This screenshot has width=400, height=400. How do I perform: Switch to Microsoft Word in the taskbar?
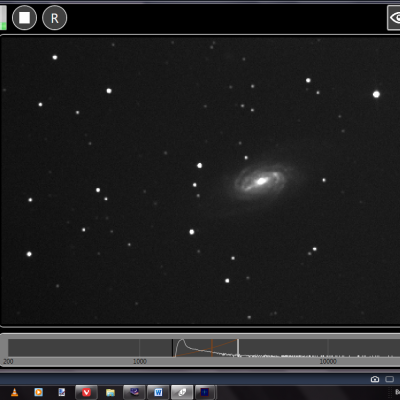click(x=158, y=392)
